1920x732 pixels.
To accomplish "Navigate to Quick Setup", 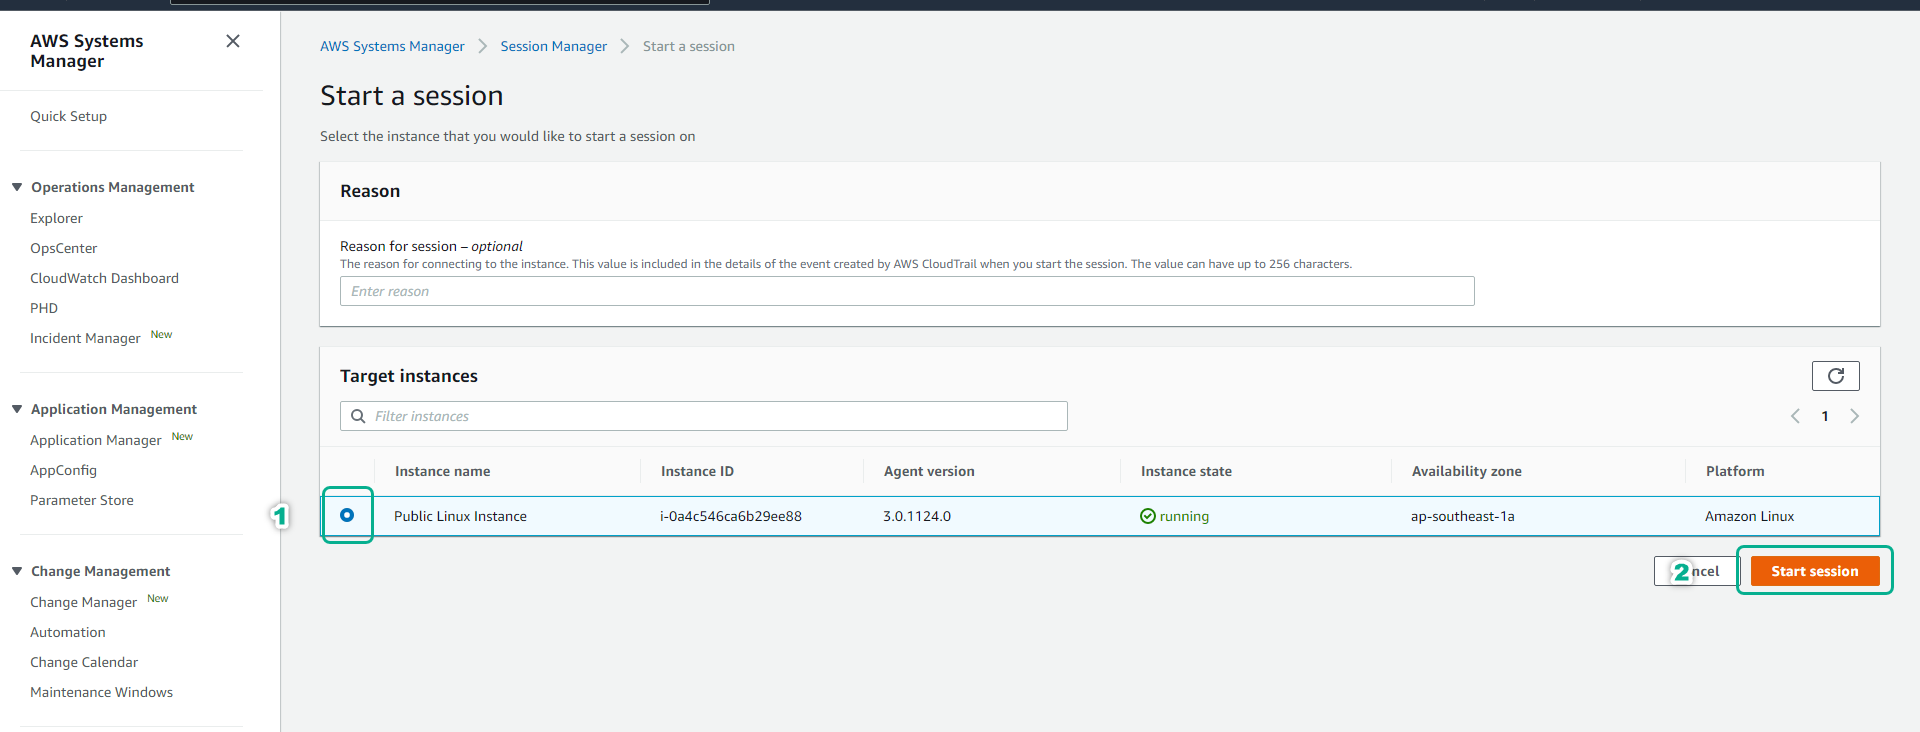I will pyautogui.click(x=68, y=116).
